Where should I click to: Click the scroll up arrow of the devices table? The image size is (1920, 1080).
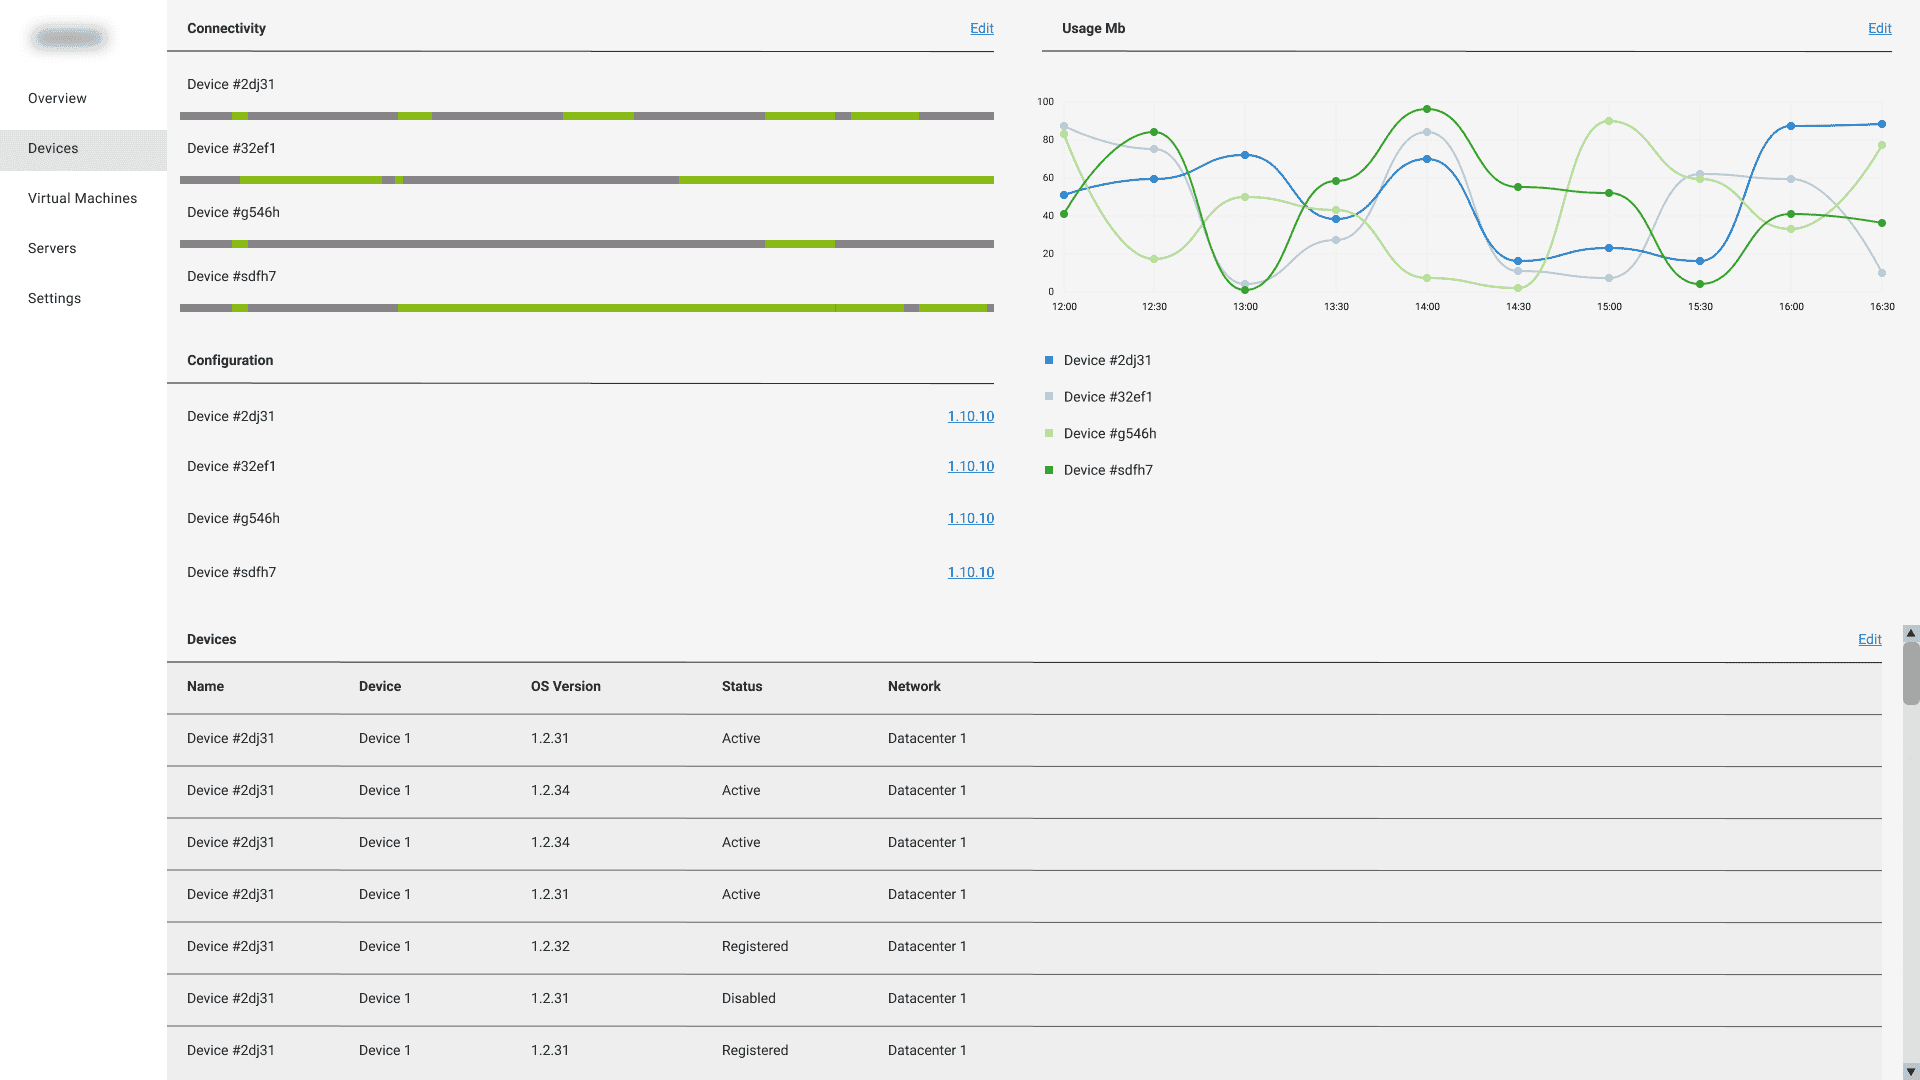(1910, 633)
